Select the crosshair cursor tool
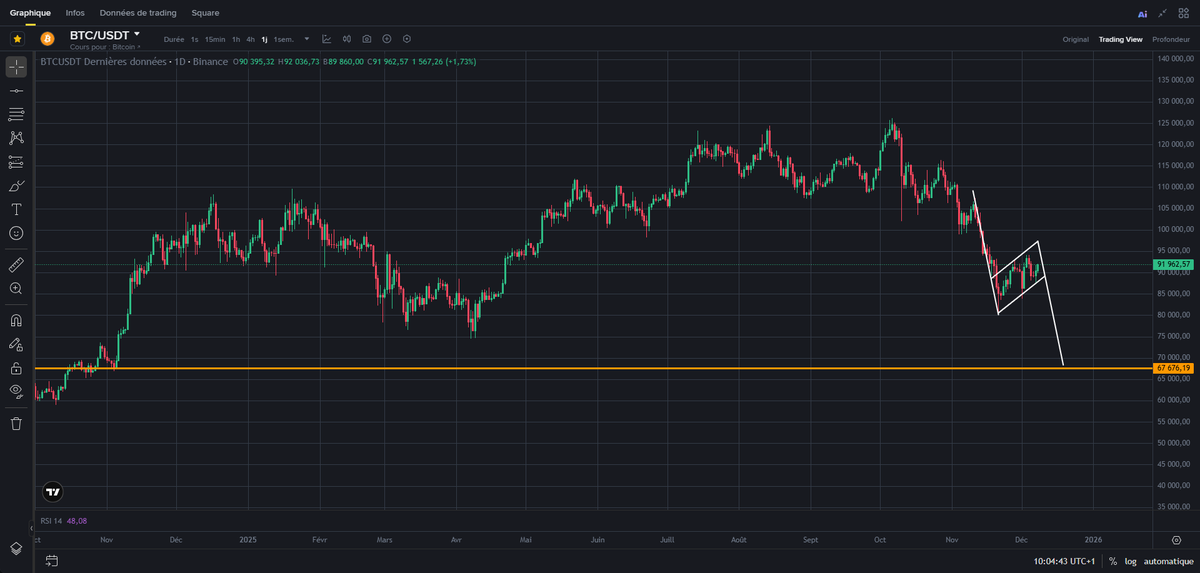The height and width of the screenshot is (573, 1200). [x=16, y=67]
